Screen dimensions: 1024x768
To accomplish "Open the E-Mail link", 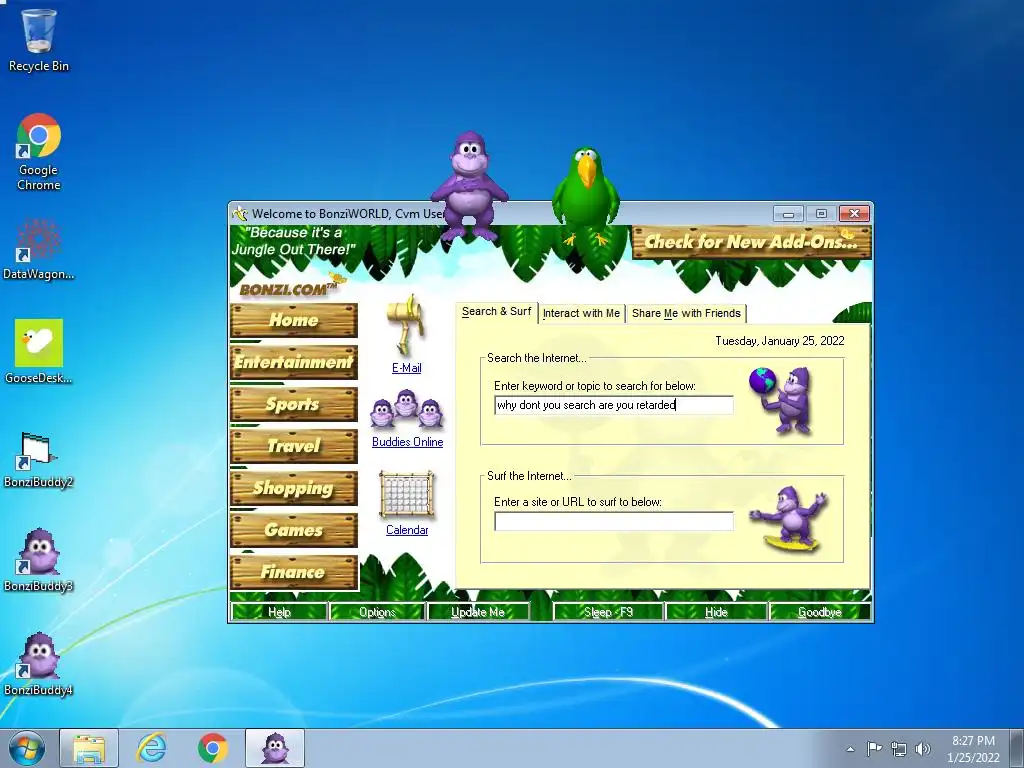I will click(x=407, y=368).
